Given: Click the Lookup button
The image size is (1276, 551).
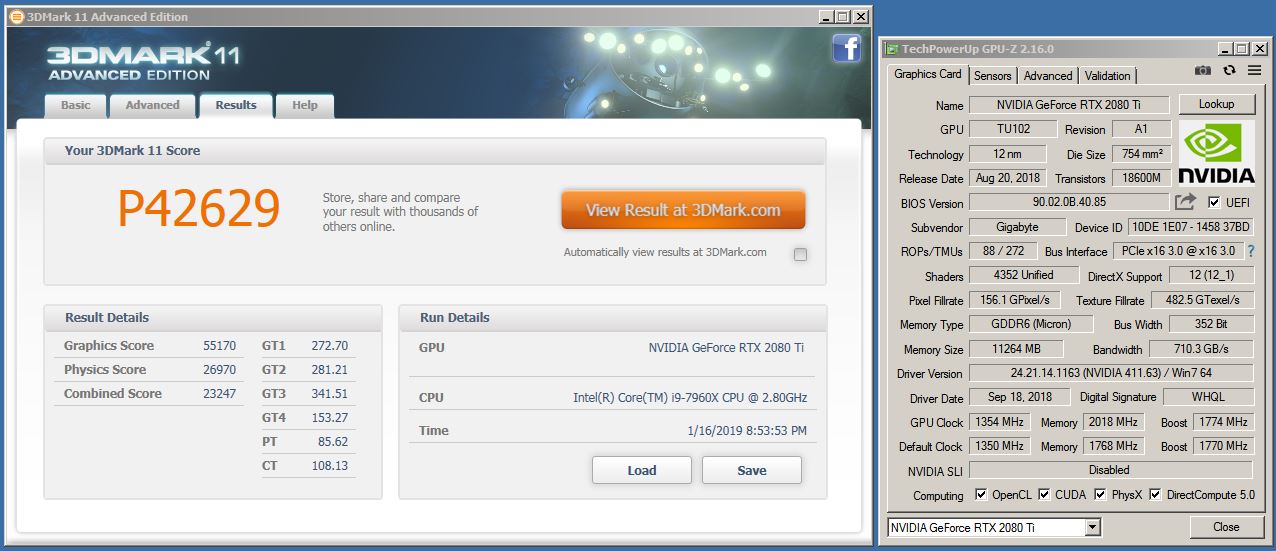Looking at the screenshot, I should [x=1216, y=104].
